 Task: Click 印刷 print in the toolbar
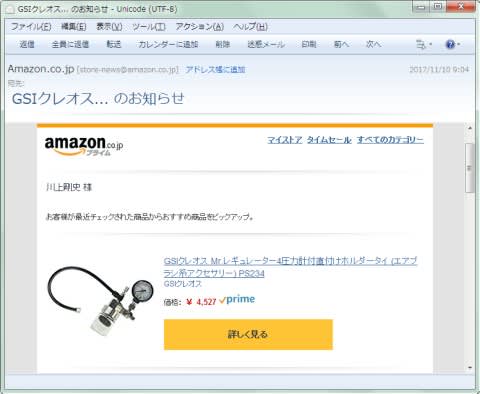309,44
